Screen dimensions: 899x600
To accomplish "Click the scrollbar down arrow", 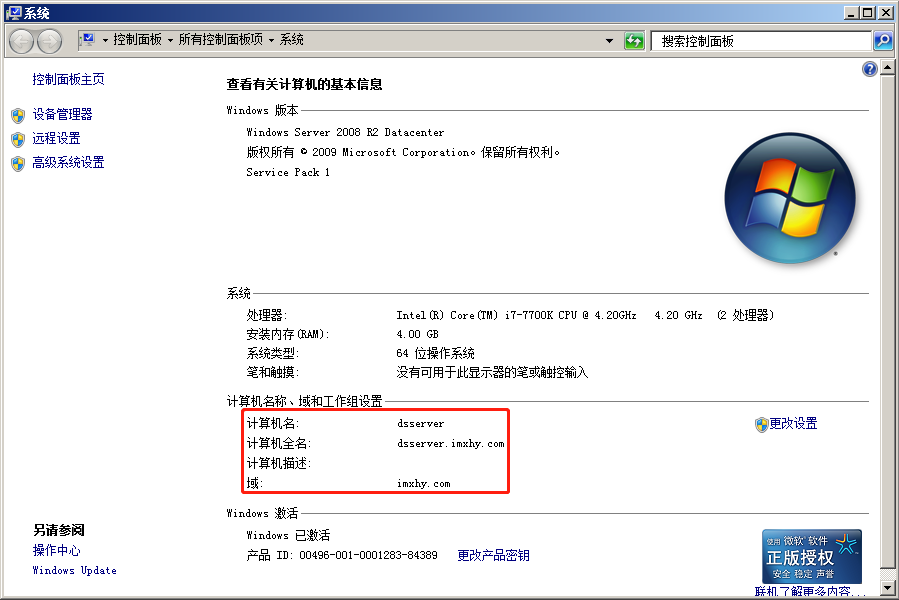I will [x=888, y=588].
